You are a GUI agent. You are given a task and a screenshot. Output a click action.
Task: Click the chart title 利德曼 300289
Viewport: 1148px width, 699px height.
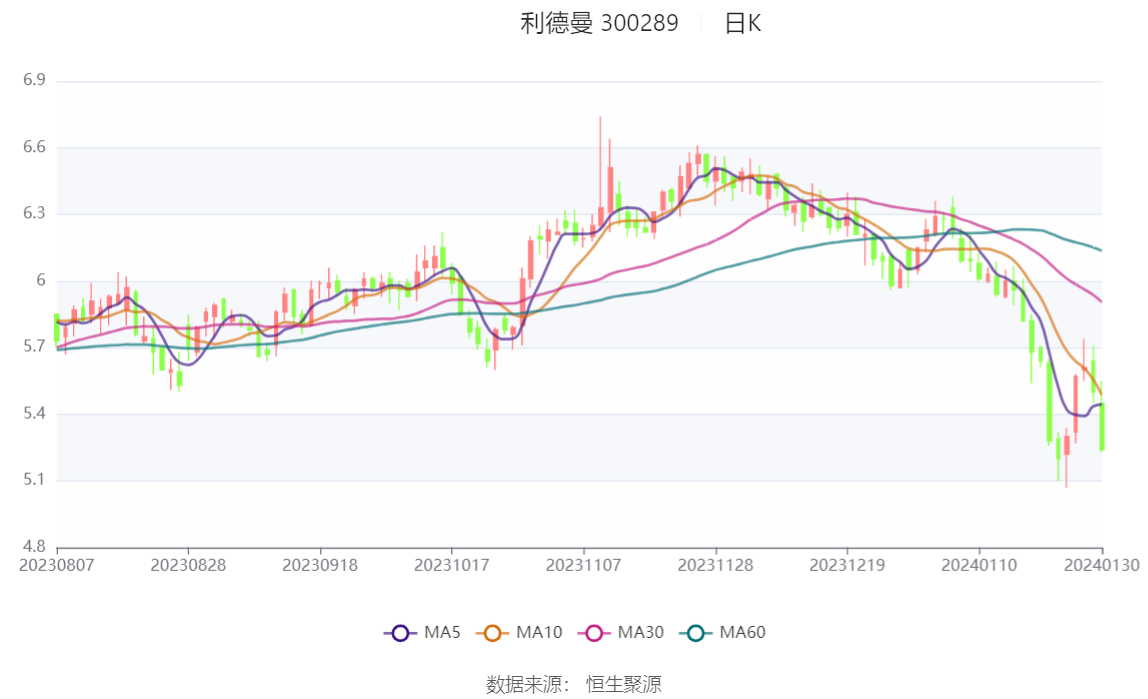(599, 23)
